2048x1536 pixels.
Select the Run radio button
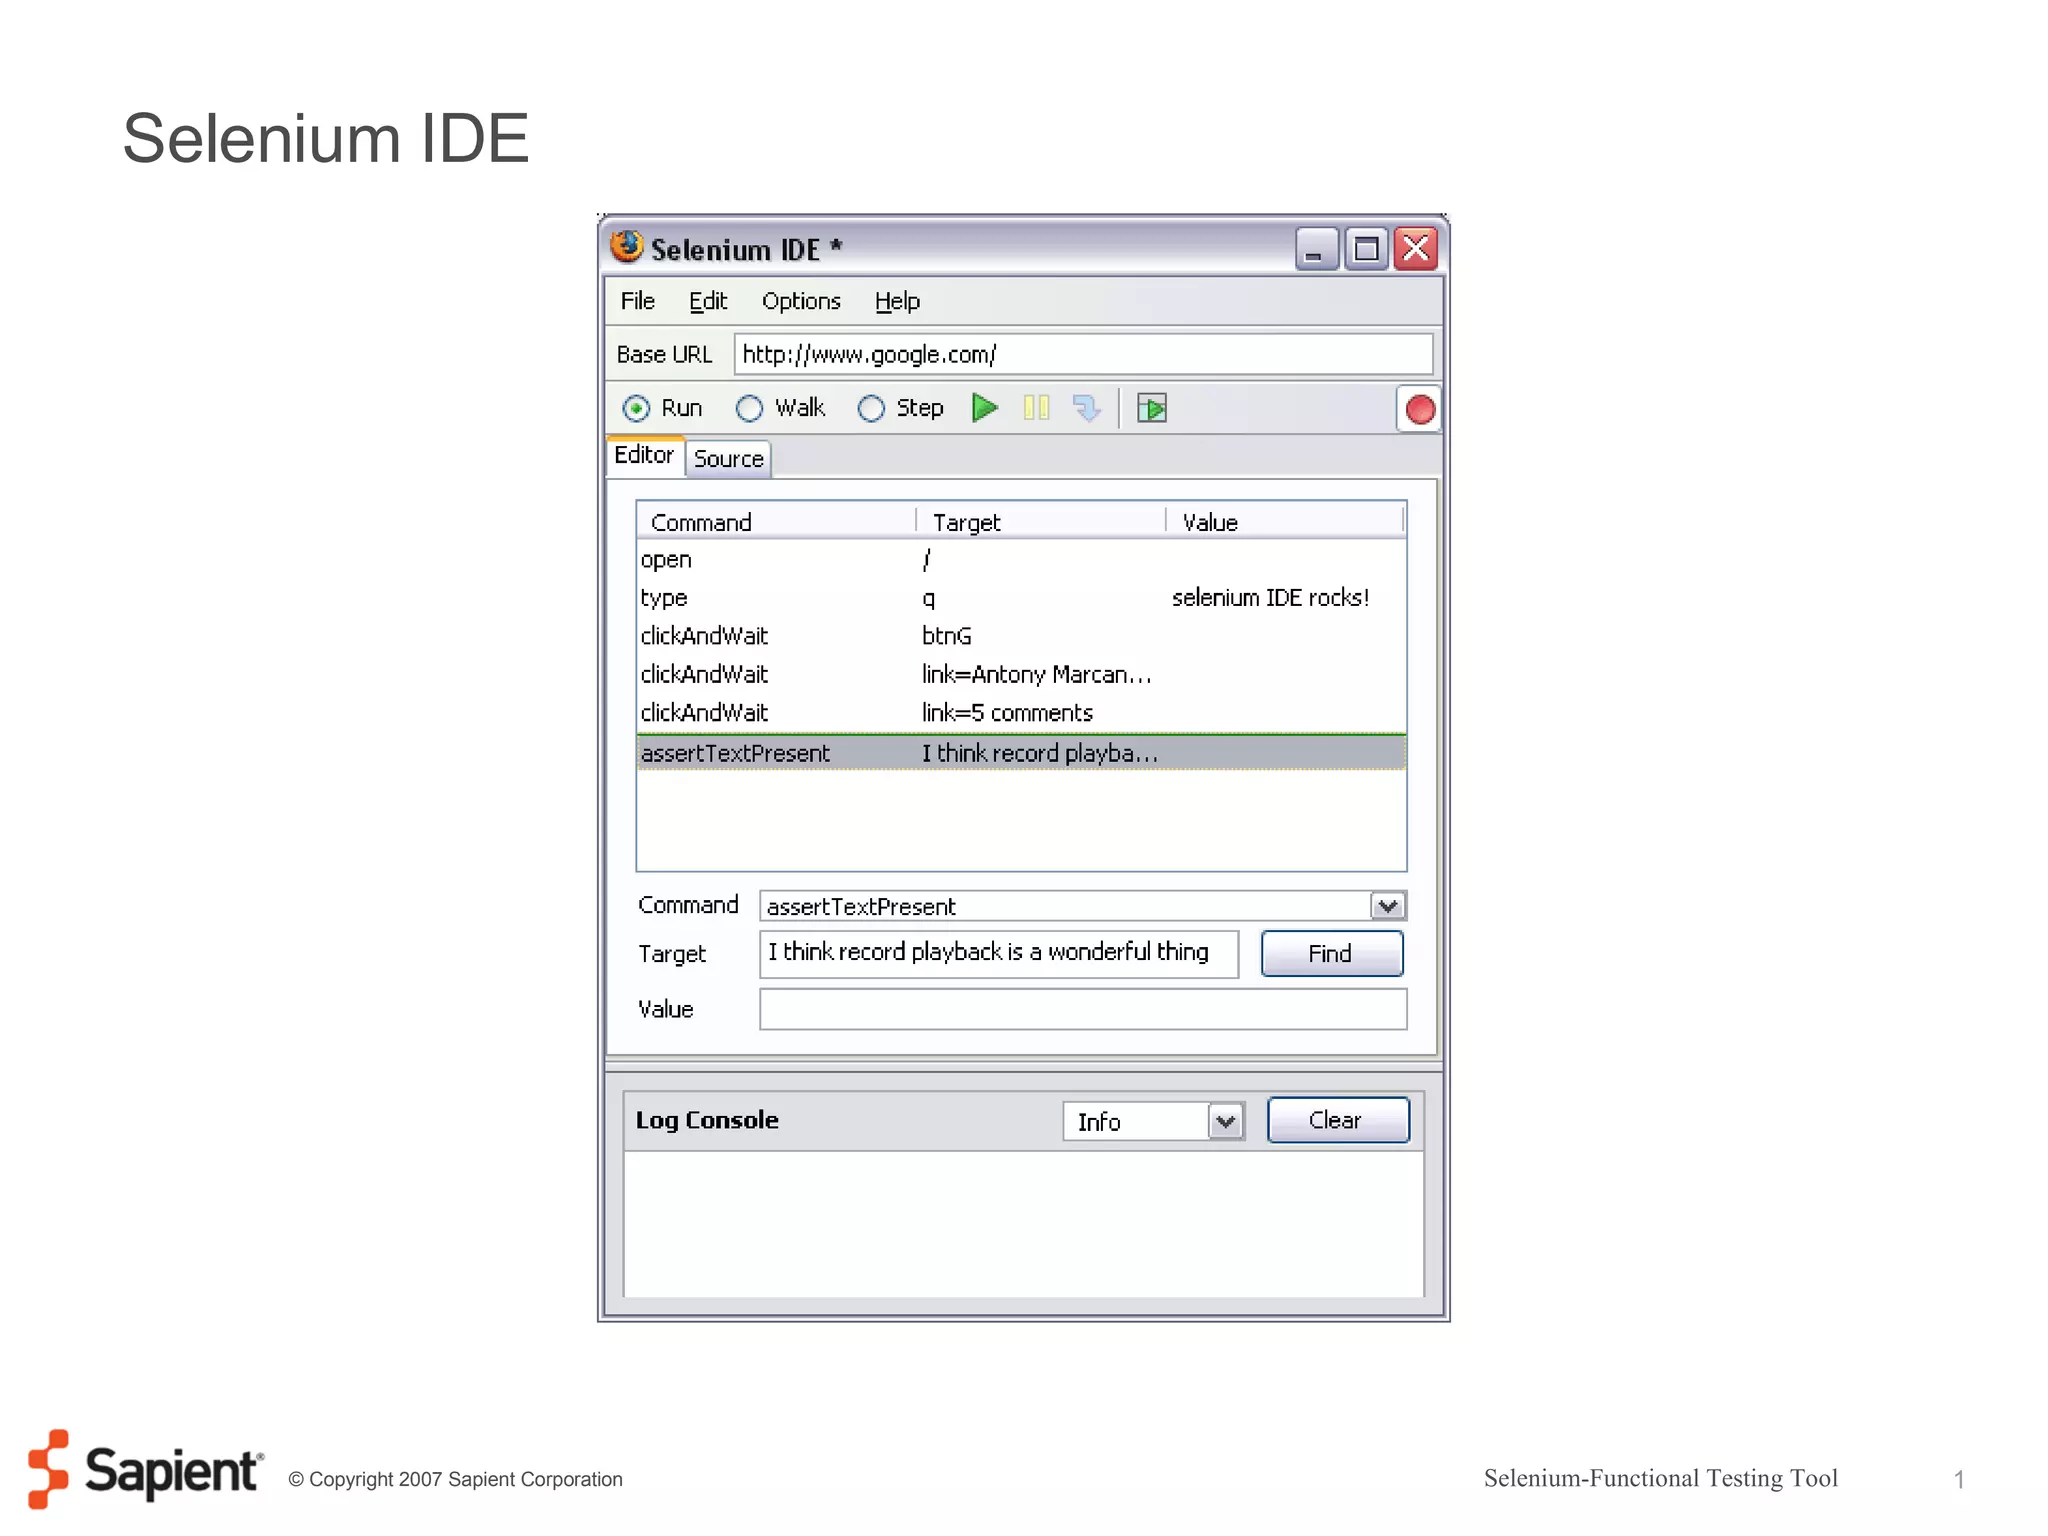point(635,408)
